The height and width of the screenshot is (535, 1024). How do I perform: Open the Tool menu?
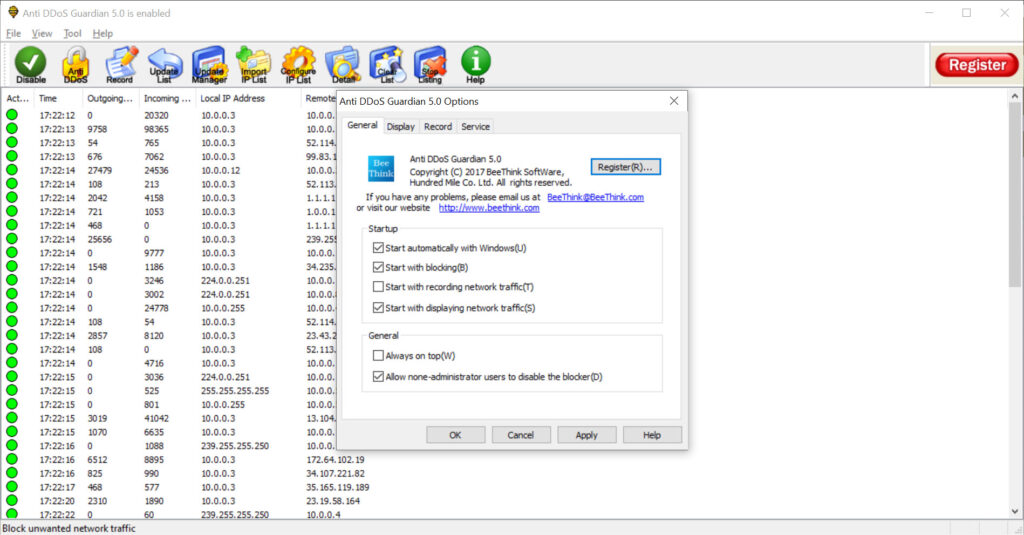72,33
